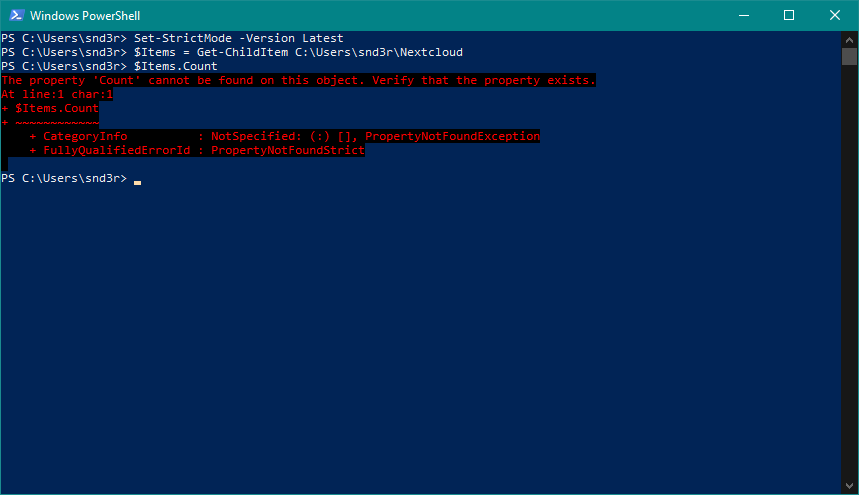Click the Windows PowerShell title bar text

click(x=84, y=15)
